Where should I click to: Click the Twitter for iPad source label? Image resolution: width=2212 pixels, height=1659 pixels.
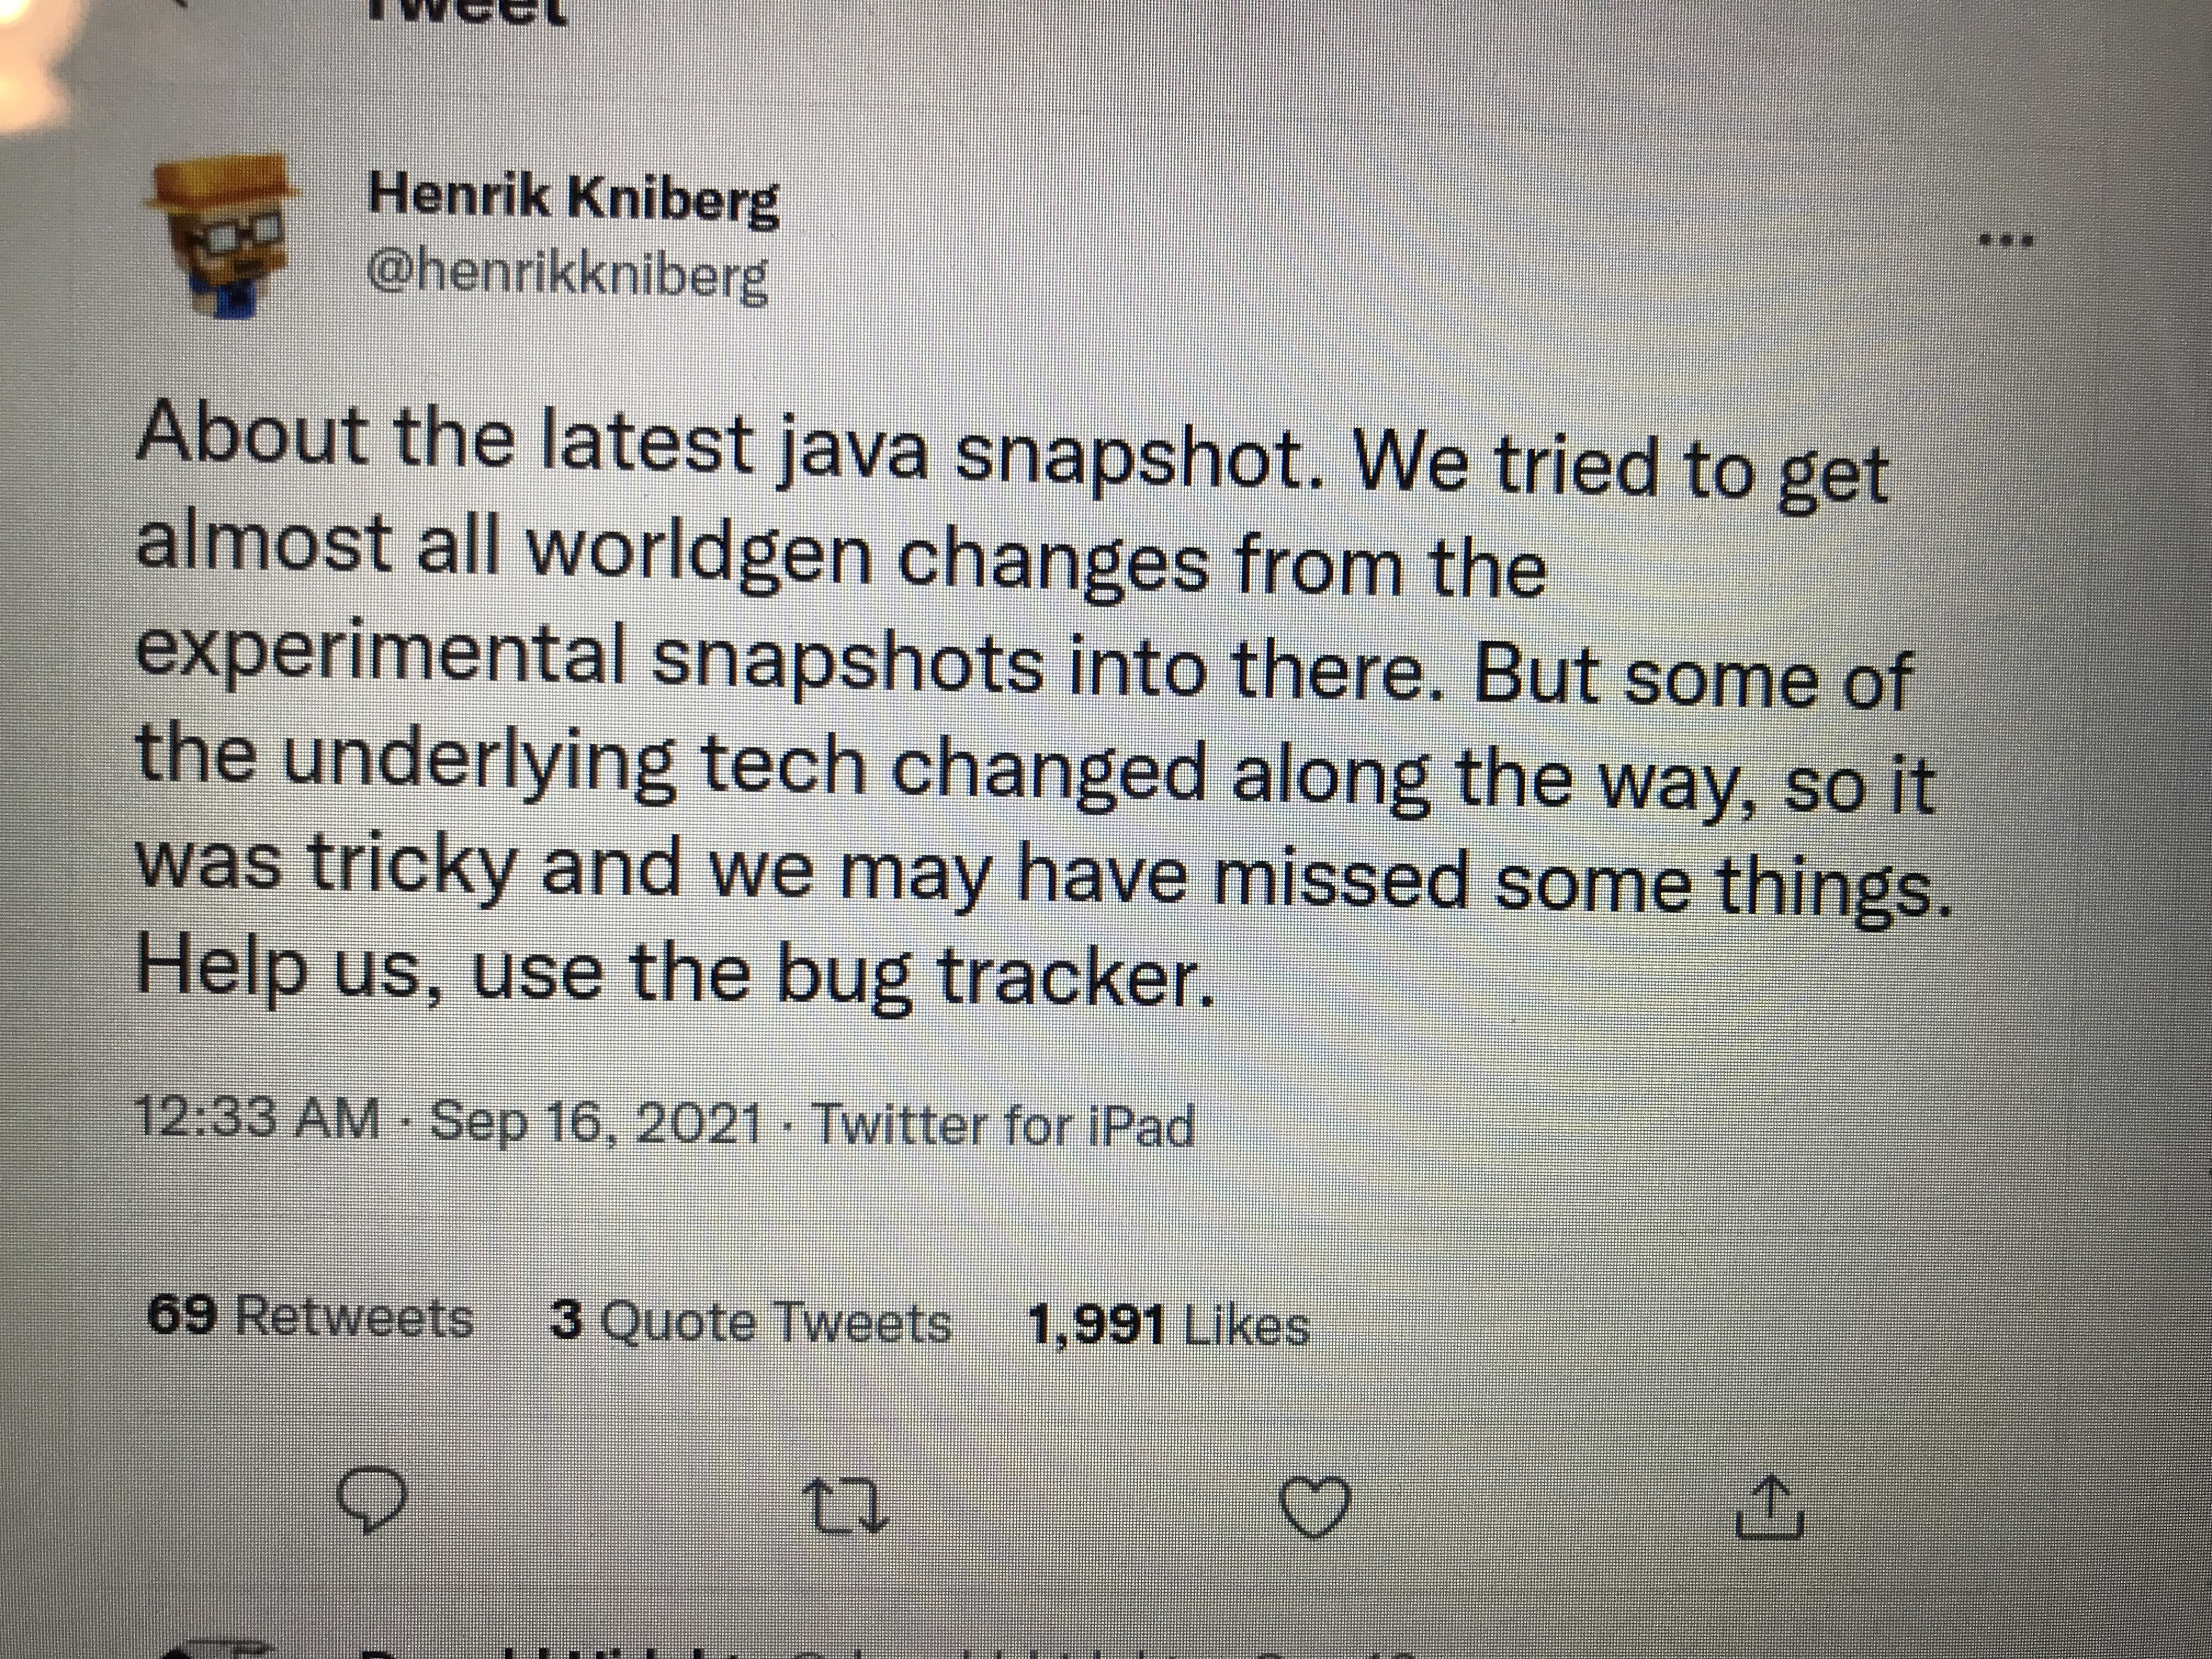pyautogui.click(x=1003, y=1126)
